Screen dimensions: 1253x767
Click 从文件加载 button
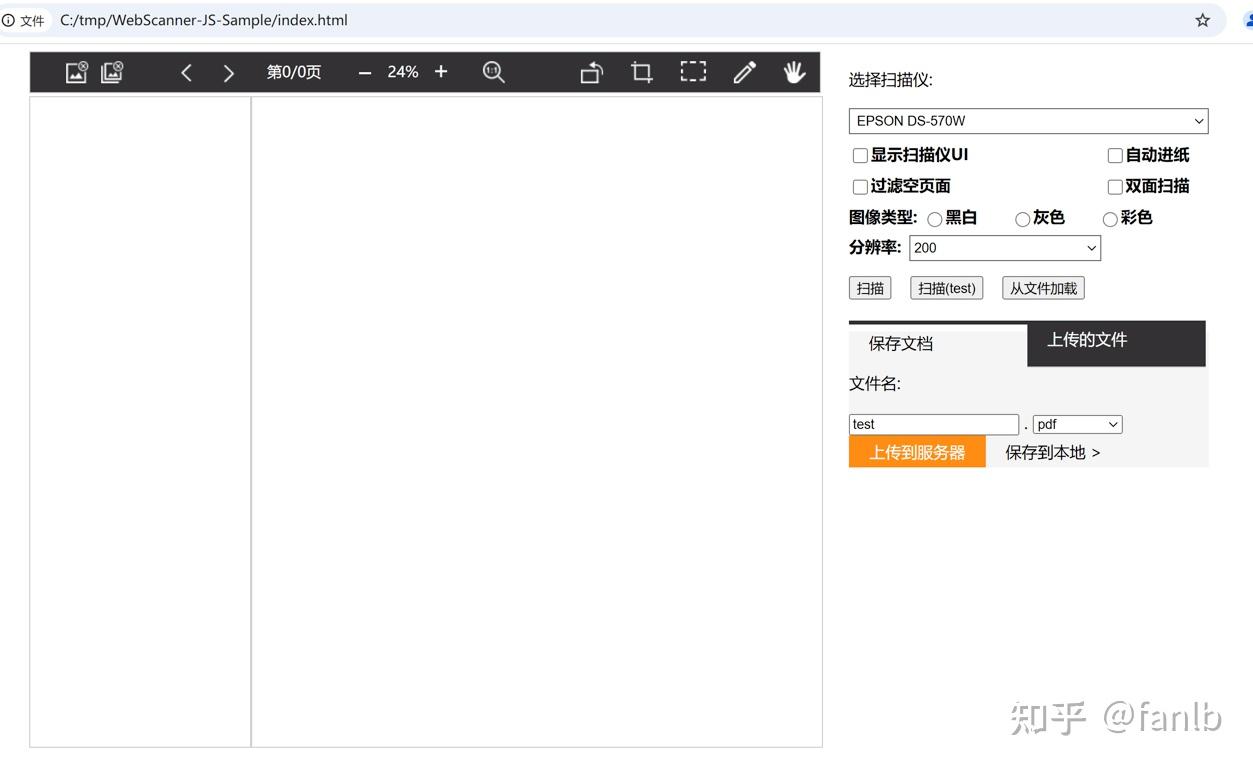1043,288
